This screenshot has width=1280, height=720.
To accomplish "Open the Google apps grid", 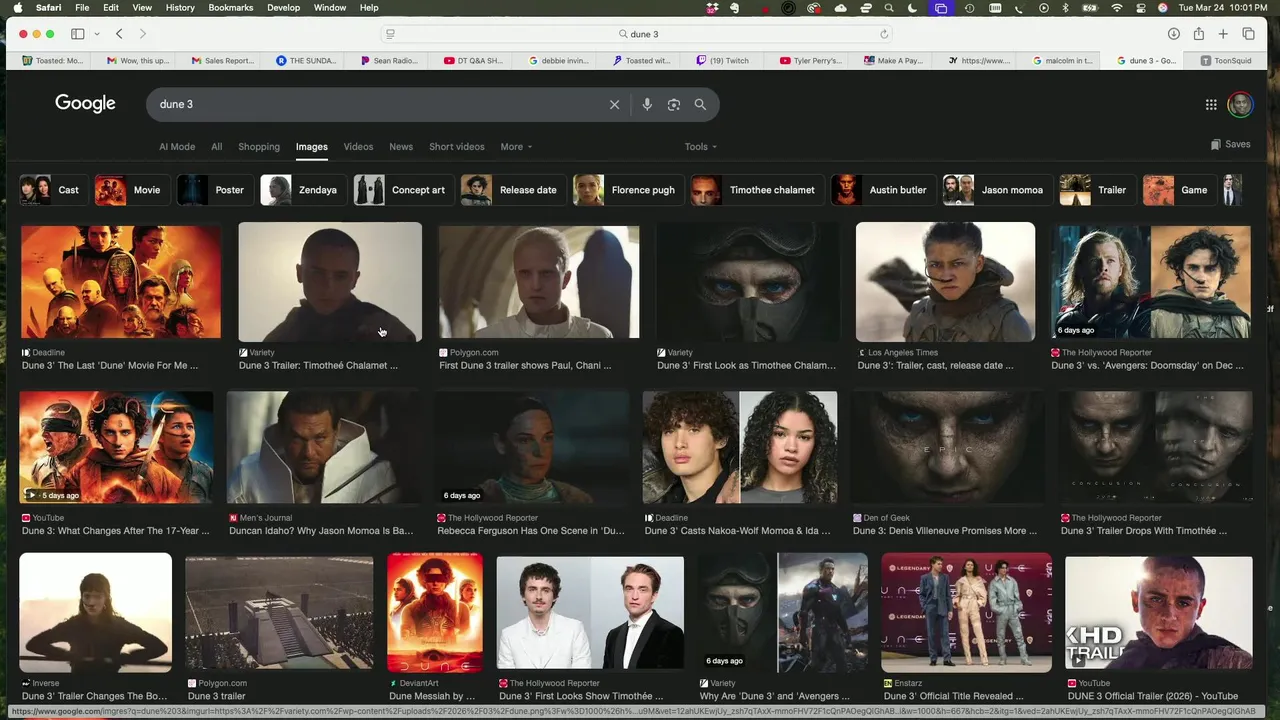I will pyautogui.click(x=1211, y=104).
